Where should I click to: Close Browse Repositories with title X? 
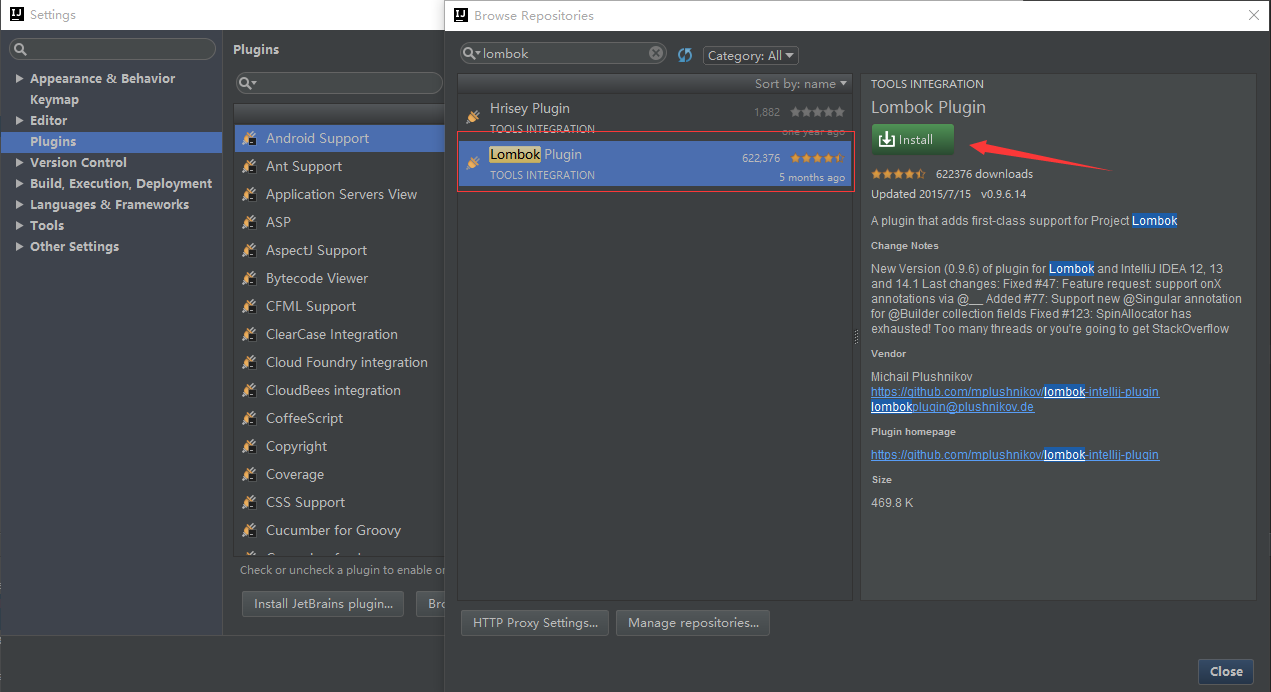point(1253,15)
